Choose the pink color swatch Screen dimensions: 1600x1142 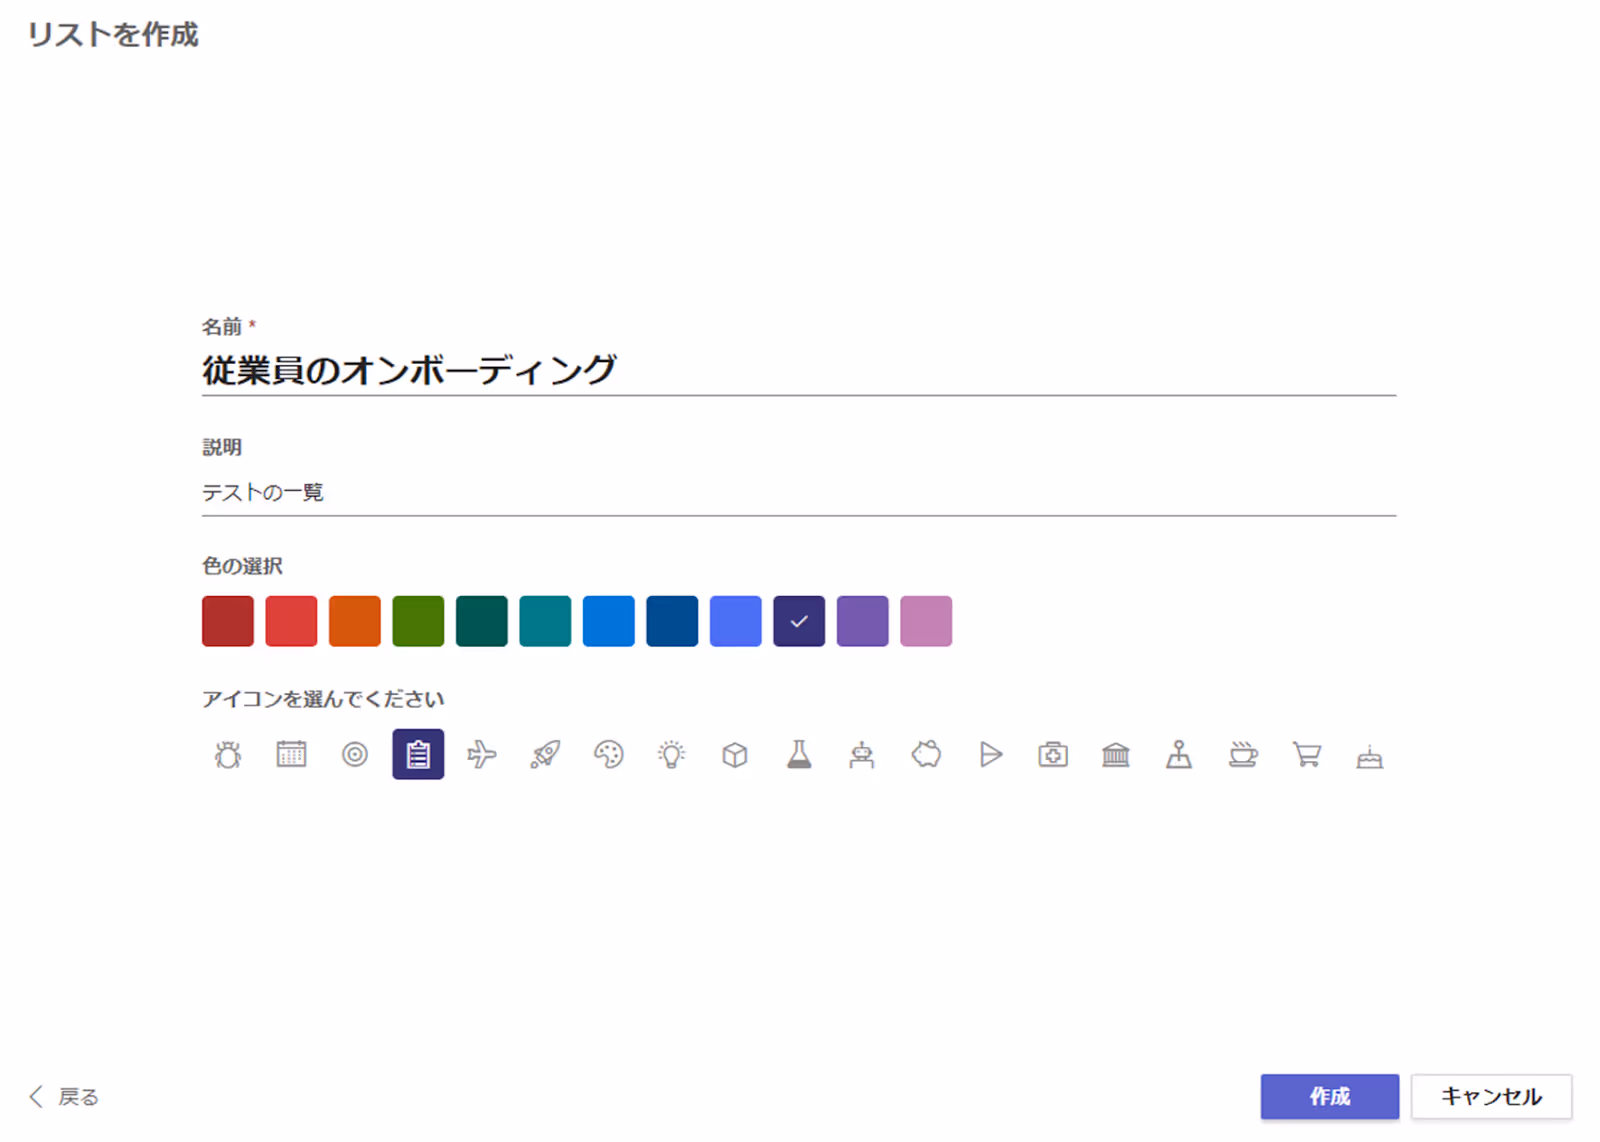click(x=926, y=621)
